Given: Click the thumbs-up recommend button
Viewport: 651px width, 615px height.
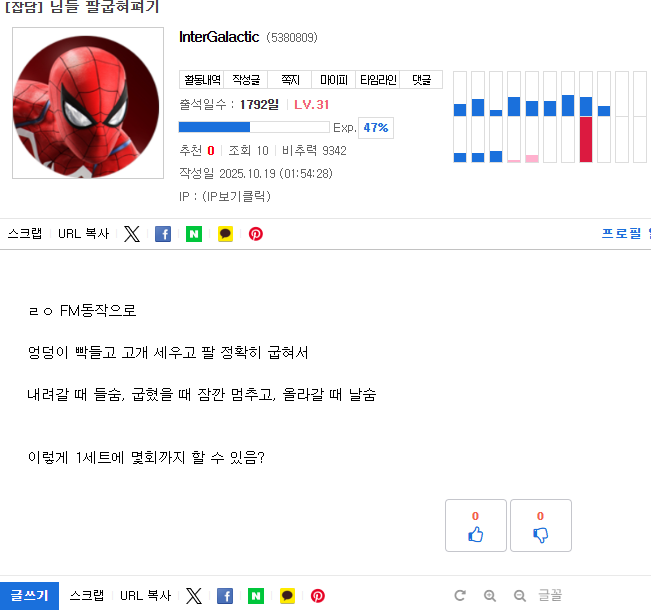Looking at the screenshot, I should pyautogui.click(x=476, y=526).
